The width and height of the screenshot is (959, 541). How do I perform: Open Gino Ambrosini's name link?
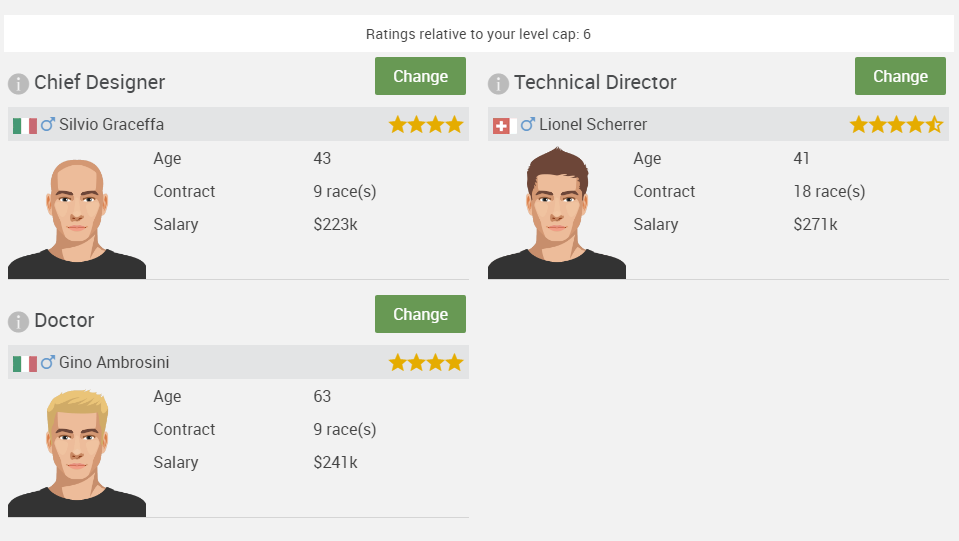pos(114,362)
